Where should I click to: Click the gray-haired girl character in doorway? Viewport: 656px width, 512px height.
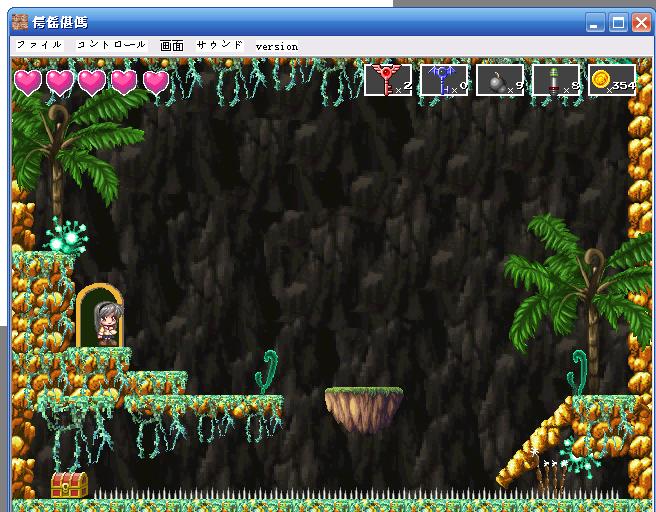109,323
